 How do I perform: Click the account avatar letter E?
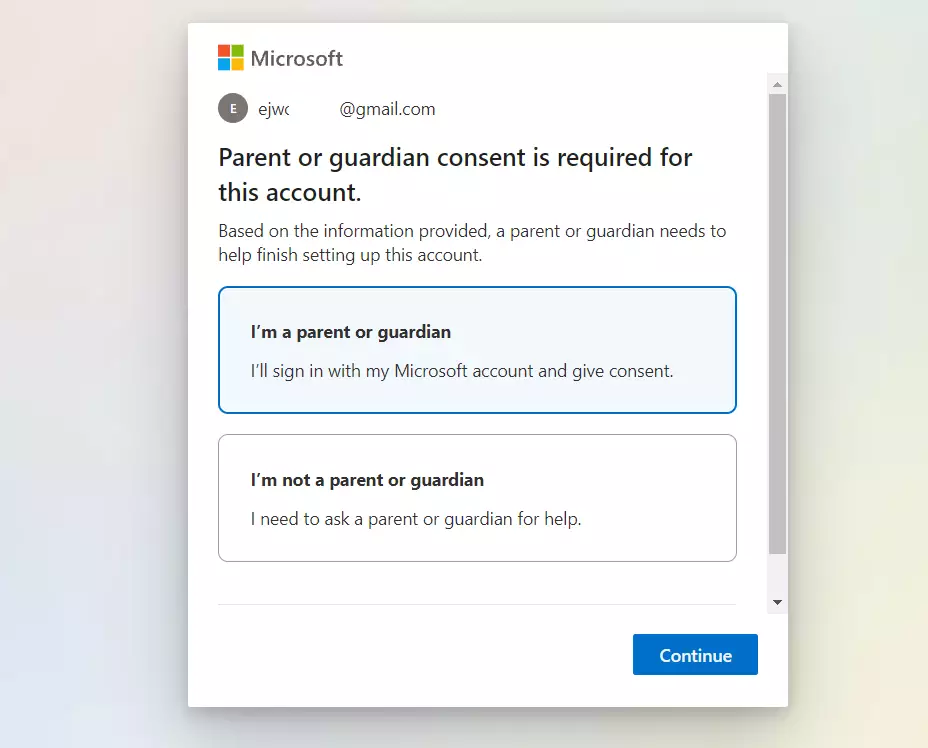233,108
